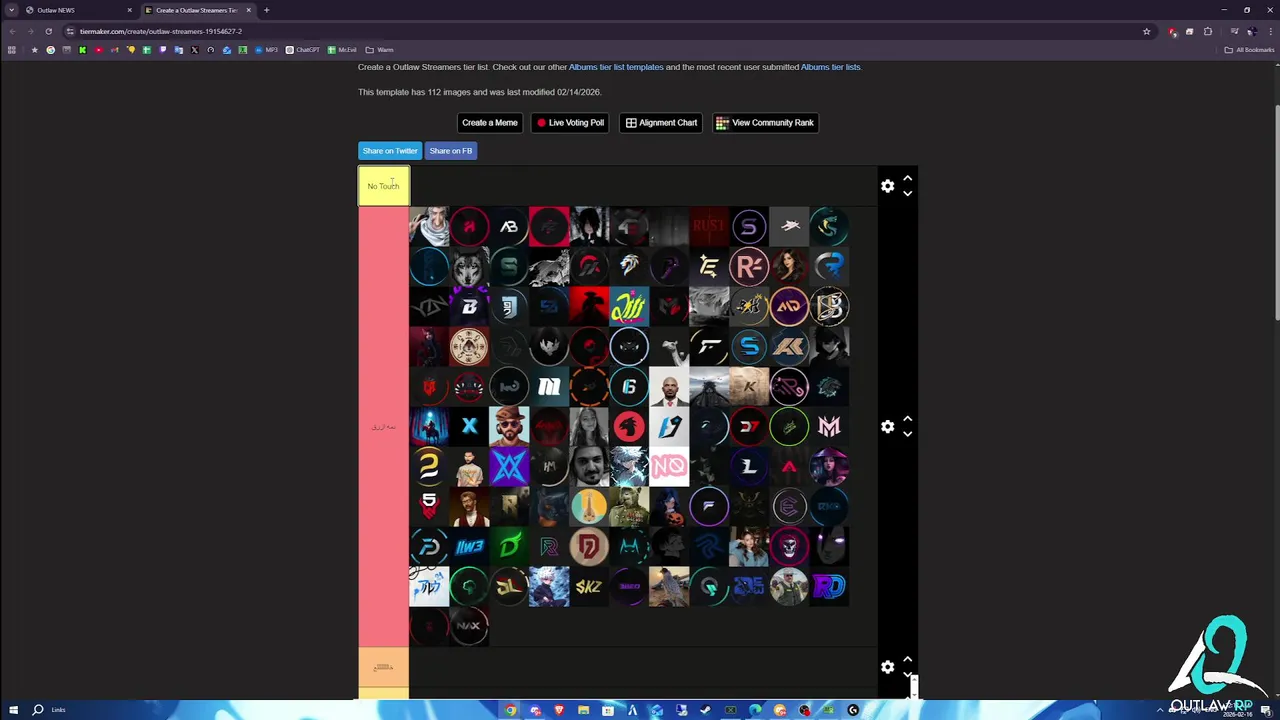Open settings gear for the orange tier

[887, 667]
